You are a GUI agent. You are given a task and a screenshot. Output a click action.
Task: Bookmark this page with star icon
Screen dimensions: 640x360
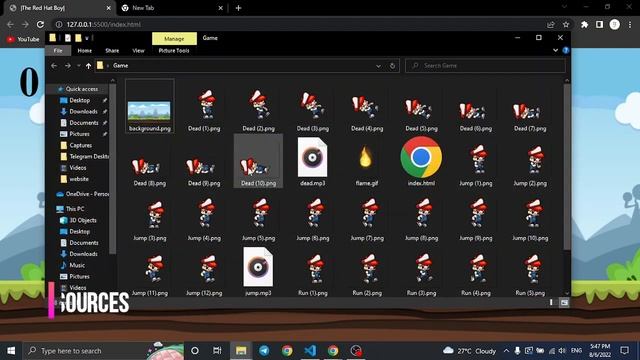566,24
